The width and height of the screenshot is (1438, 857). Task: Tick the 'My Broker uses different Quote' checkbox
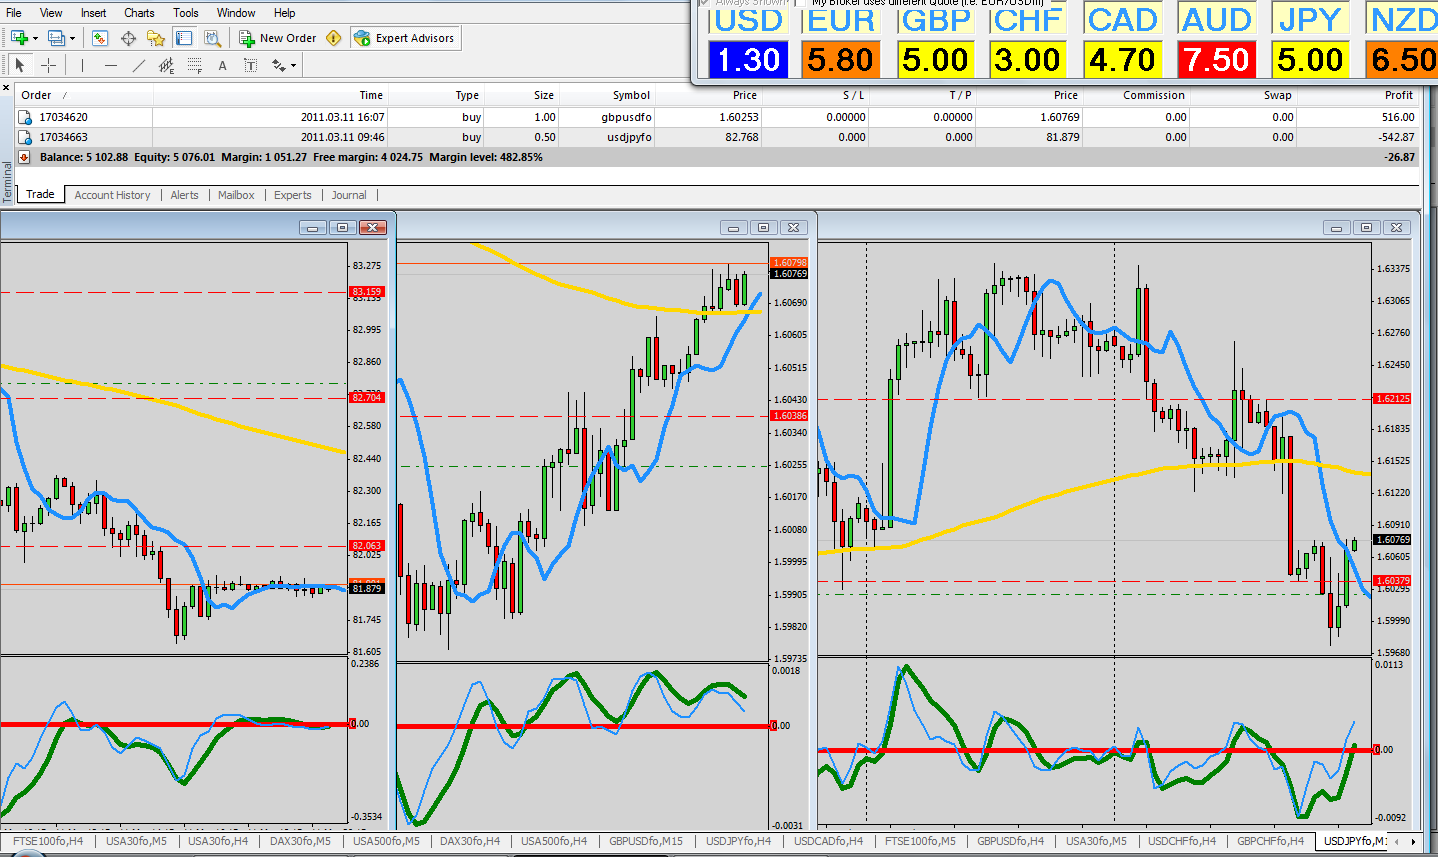[801, 3]
